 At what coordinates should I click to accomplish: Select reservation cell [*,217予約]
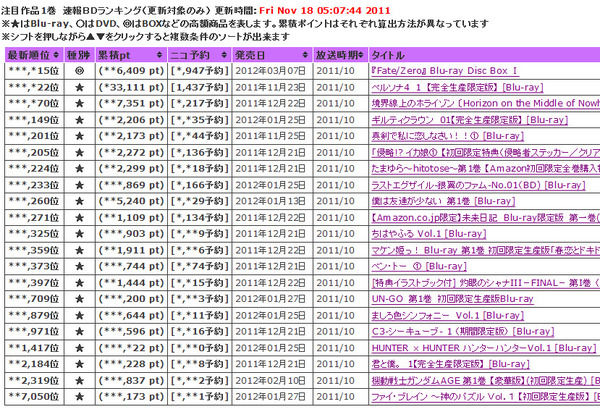(199, 103)
